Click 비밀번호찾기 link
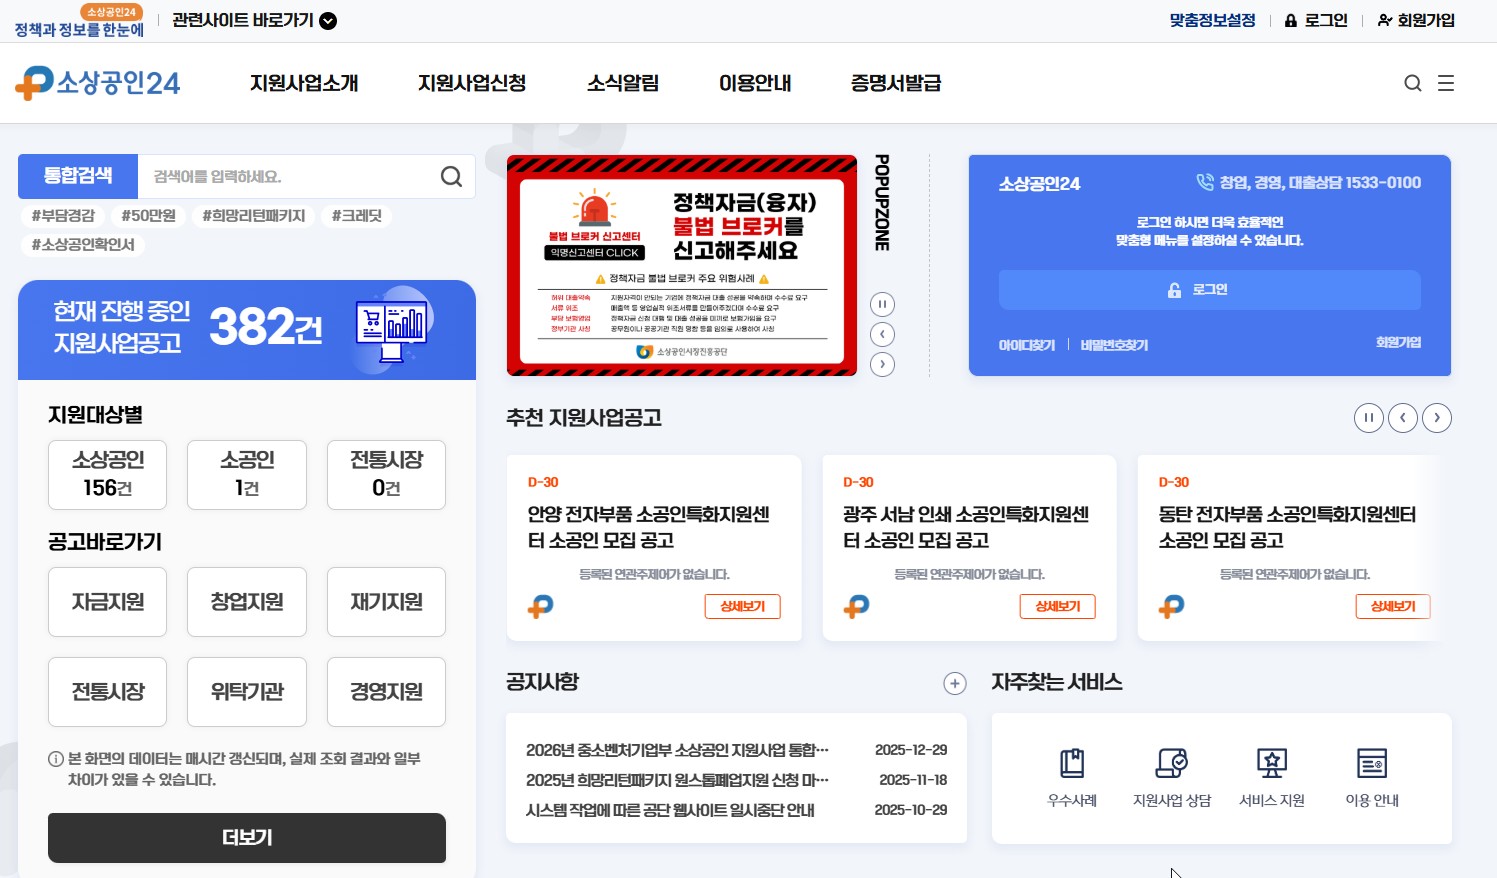The width and height of the screenshot is (1497, 878). (x=1114, y=345)
